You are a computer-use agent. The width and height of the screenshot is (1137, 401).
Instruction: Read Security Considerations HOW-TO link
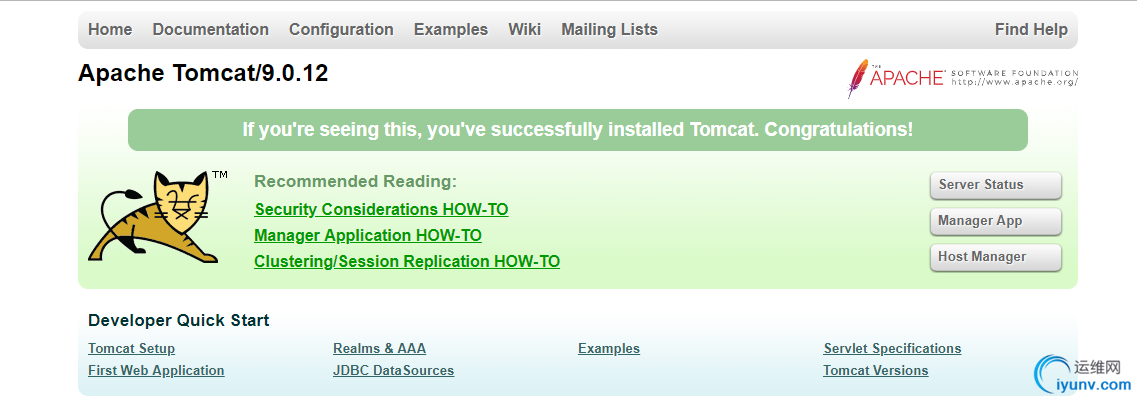[381, 210]
